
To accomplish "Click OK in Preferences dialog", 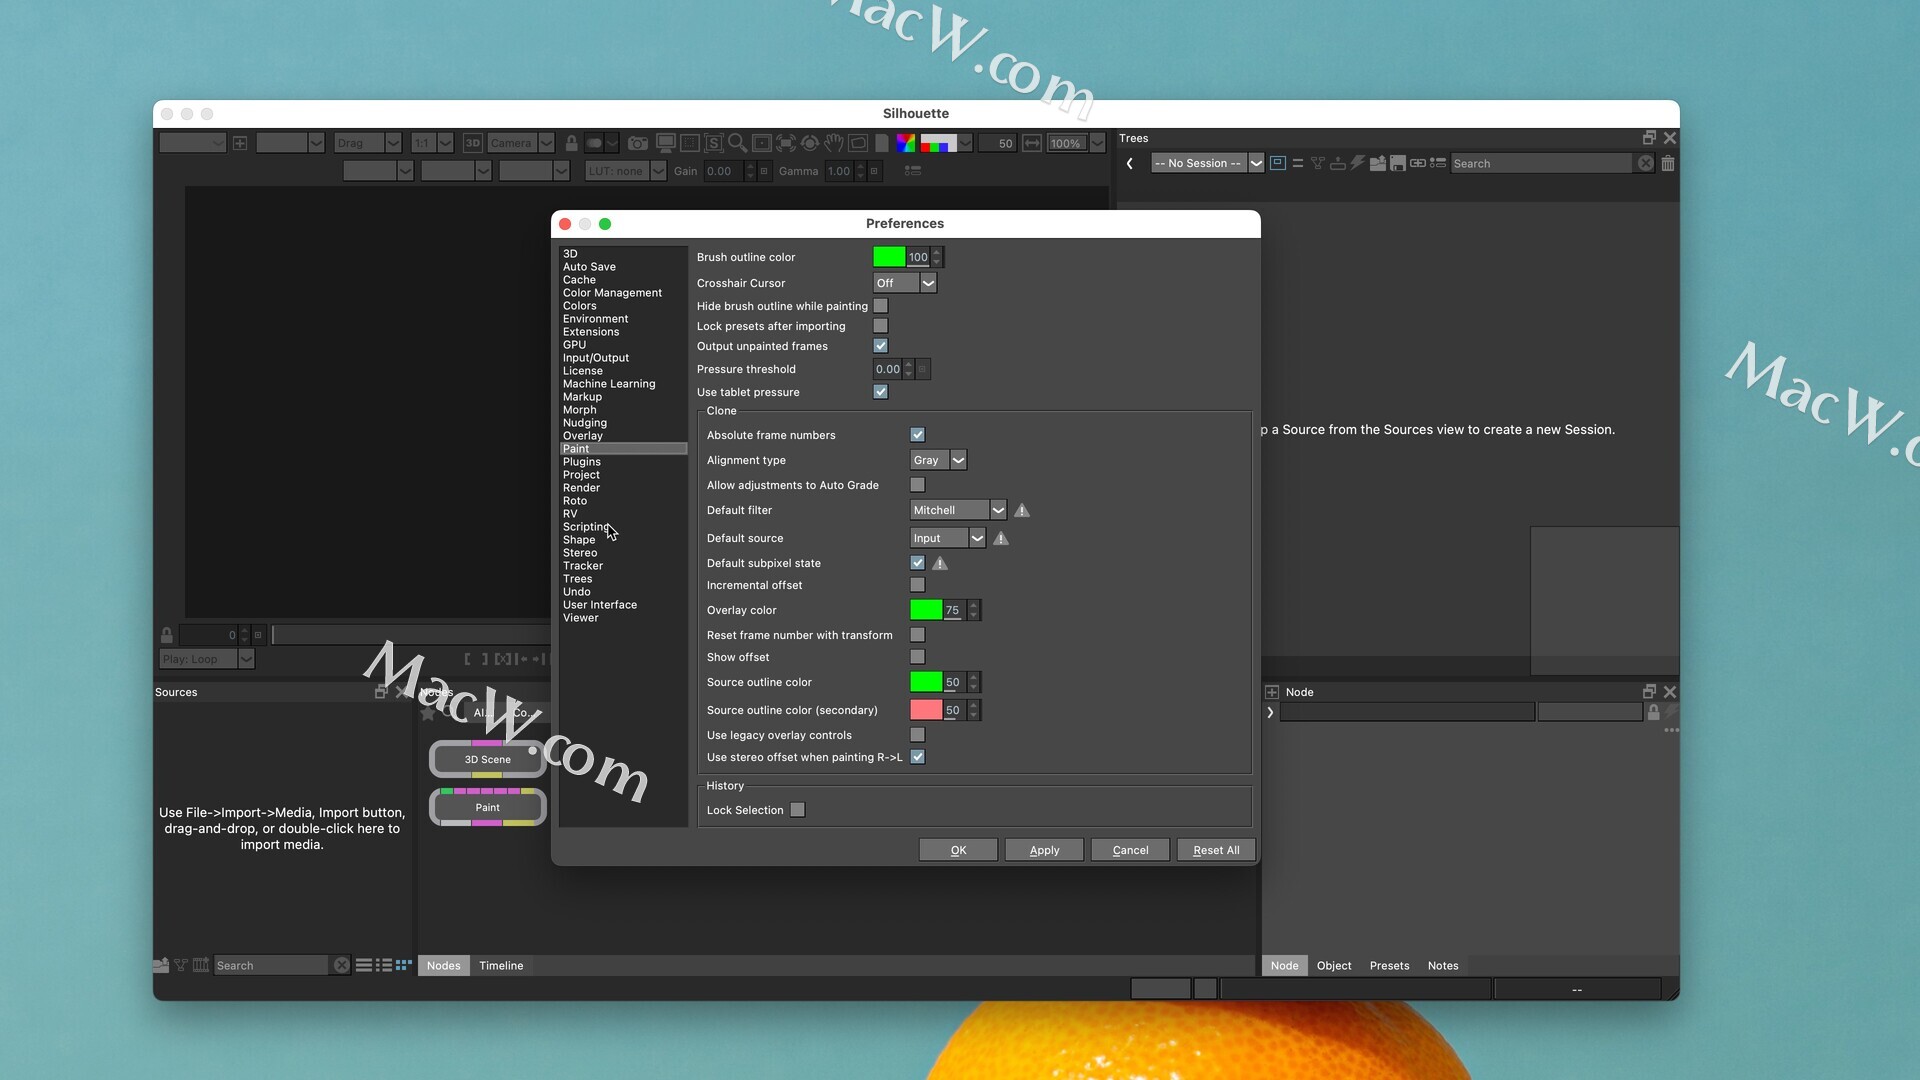I will point(958,850).
